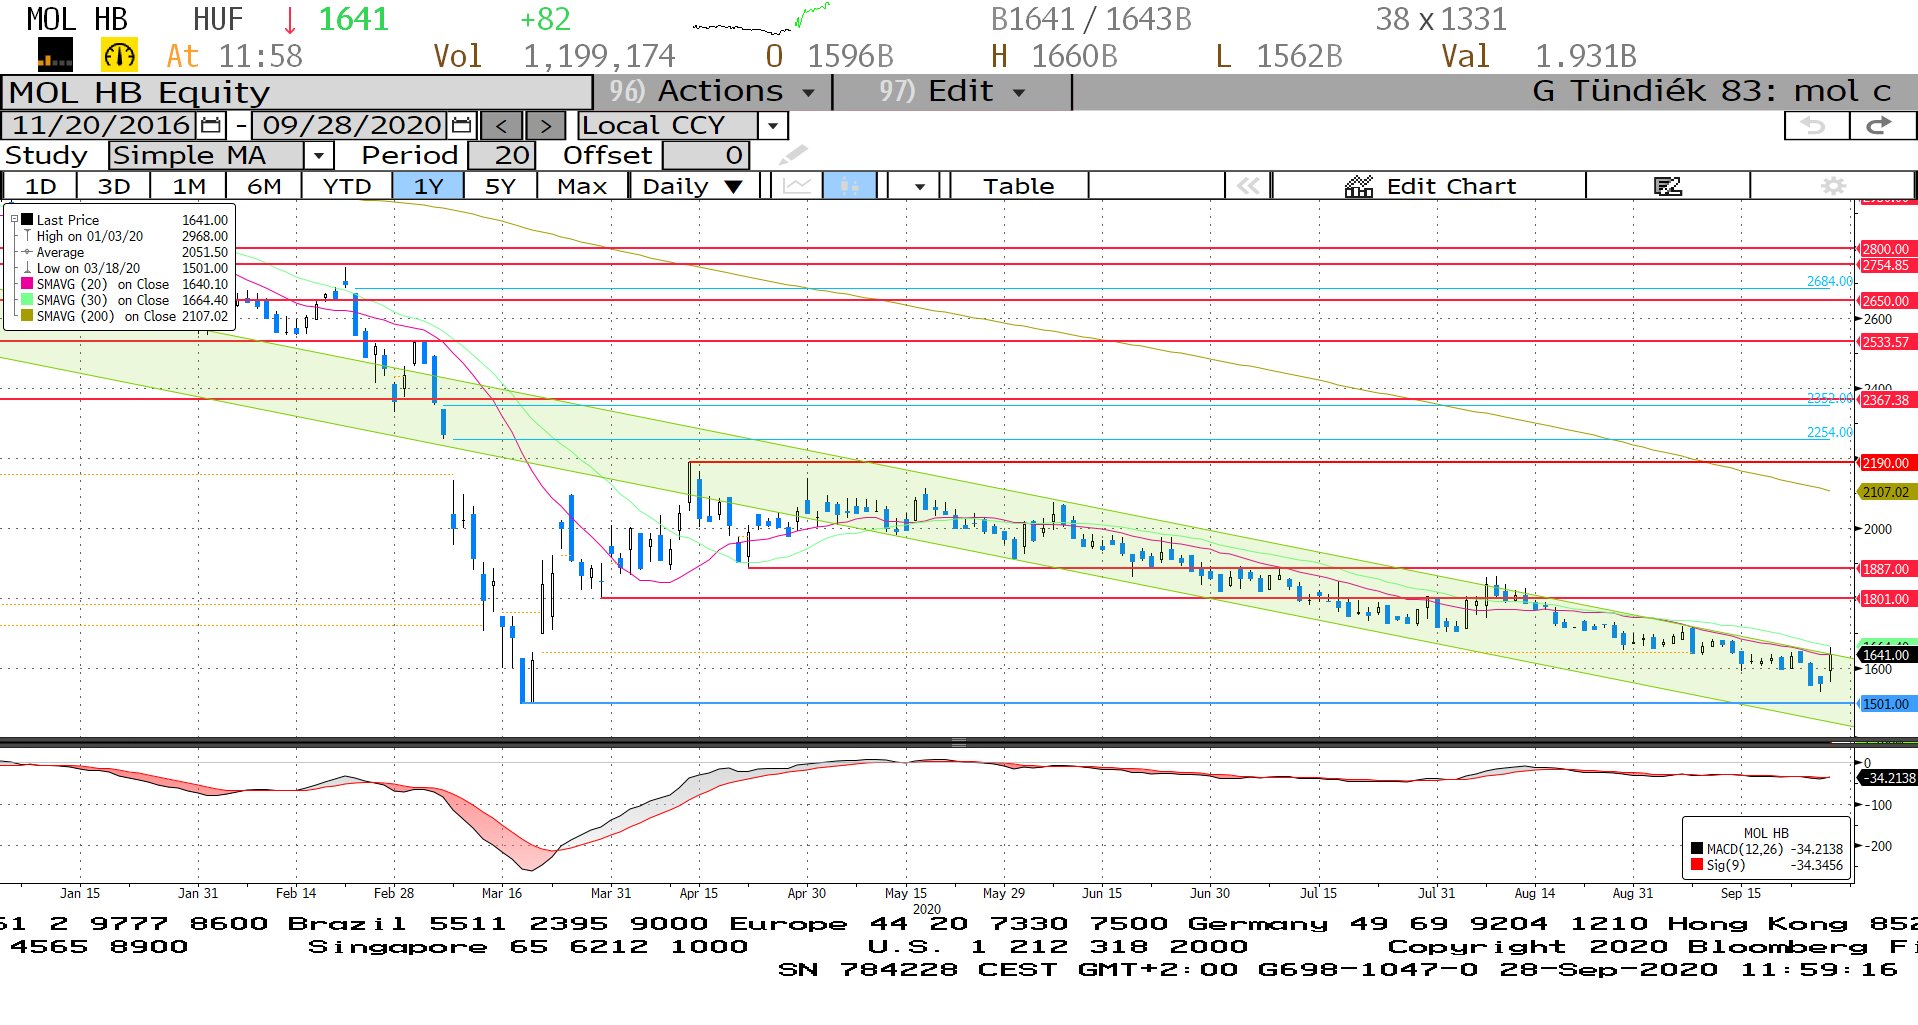Collapse legend with the minus box
This screenshot has height=1025, width=1918.
tap(14, 219)
